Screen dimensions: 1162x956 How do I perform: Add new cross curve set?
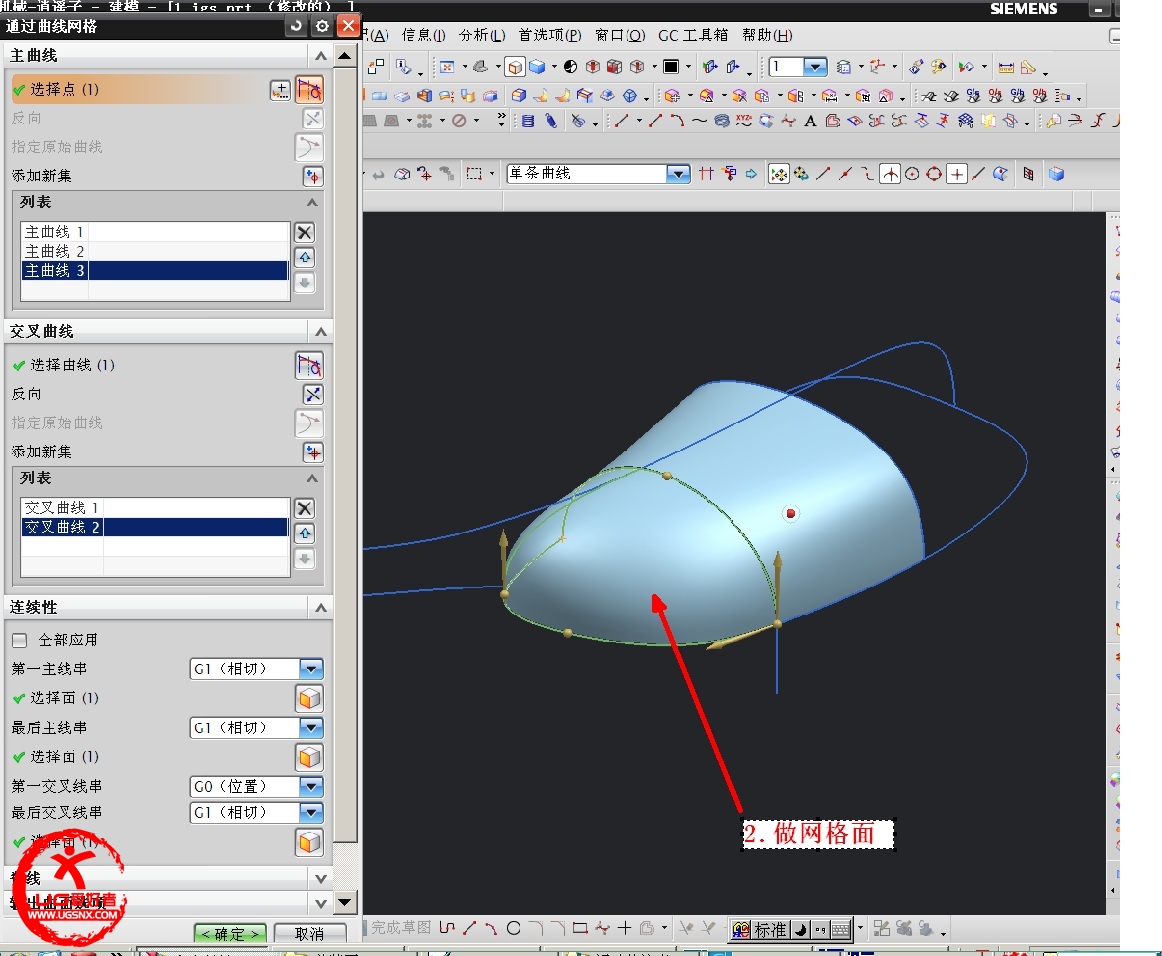click(x=313, y=452)
